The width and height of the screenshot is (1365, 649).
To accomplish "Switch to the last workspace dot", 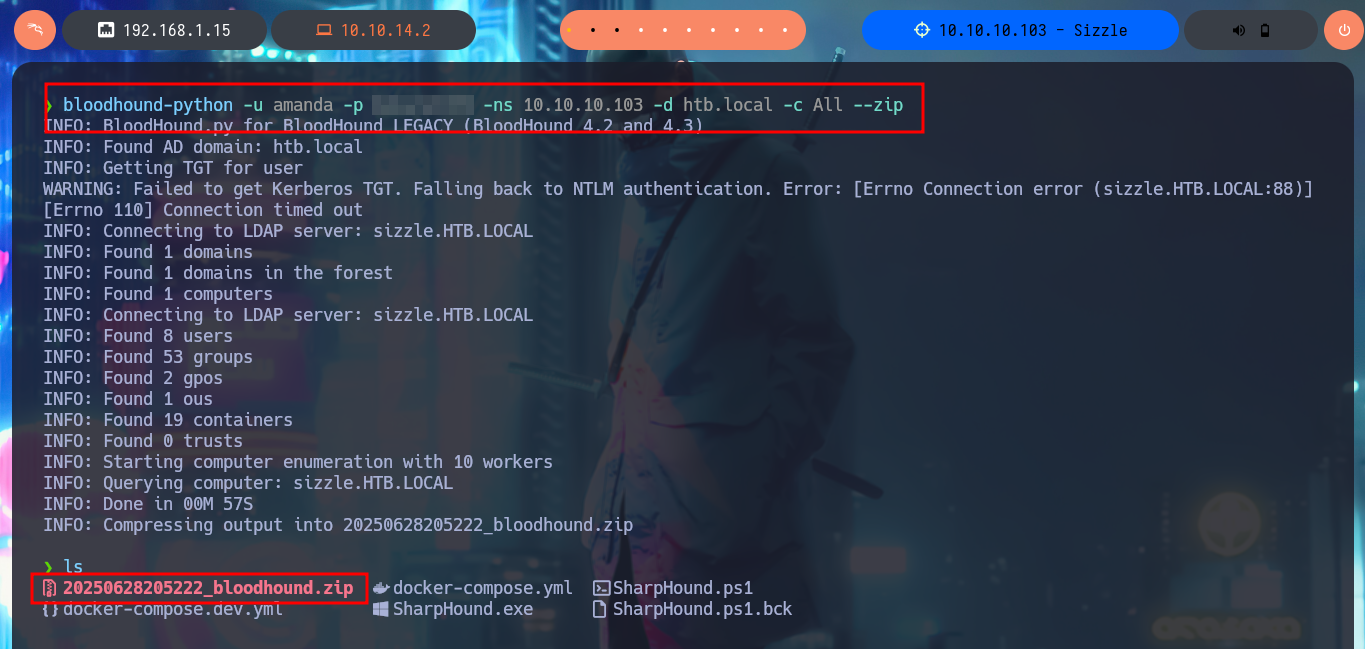I will 785,30.
